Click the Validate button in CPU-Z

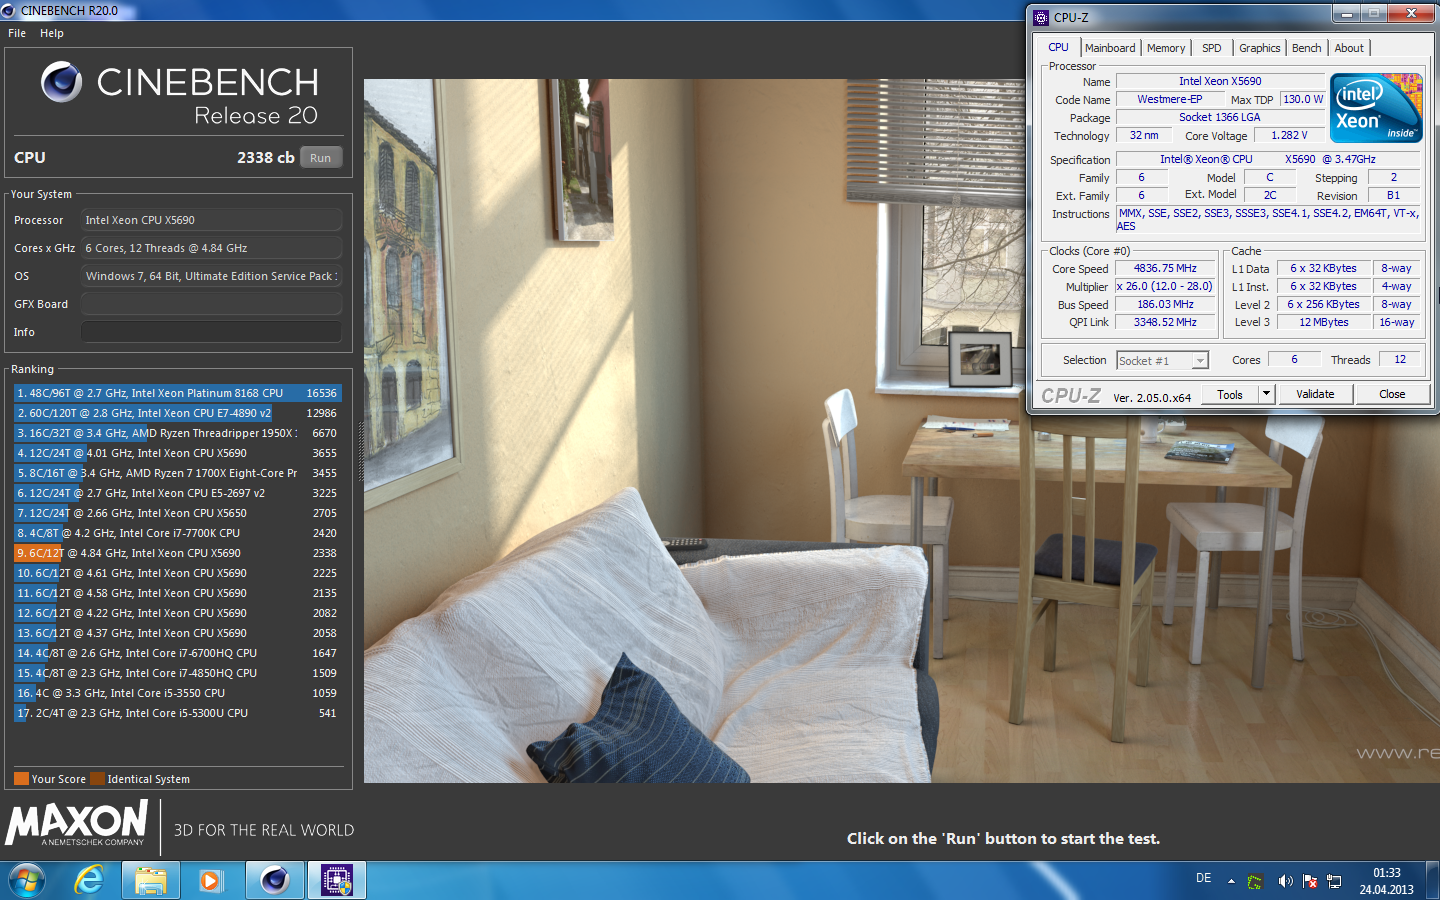[x=1315, y=394]
